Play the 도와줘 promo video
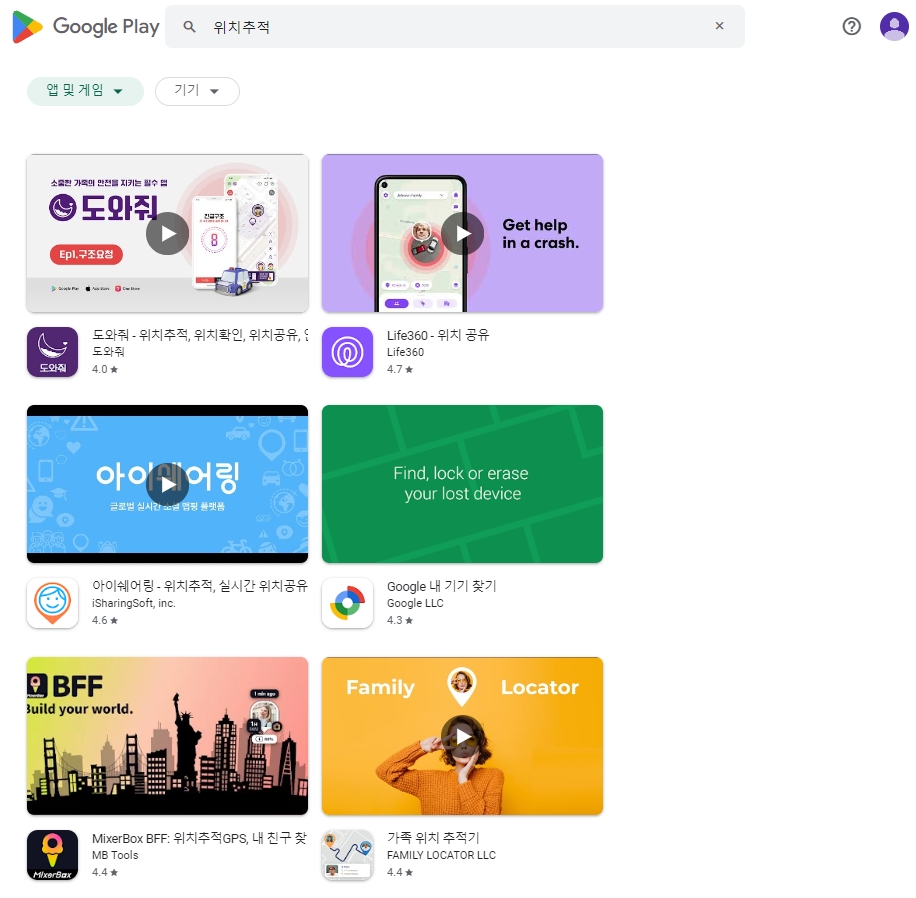 point(168,234)
